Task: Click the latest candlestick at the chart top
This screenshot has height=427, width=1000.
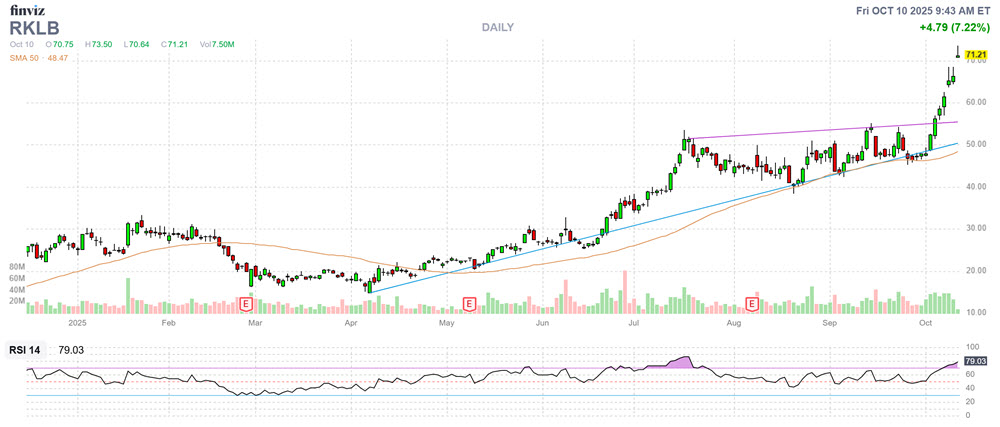Action: tap(958, 54)
